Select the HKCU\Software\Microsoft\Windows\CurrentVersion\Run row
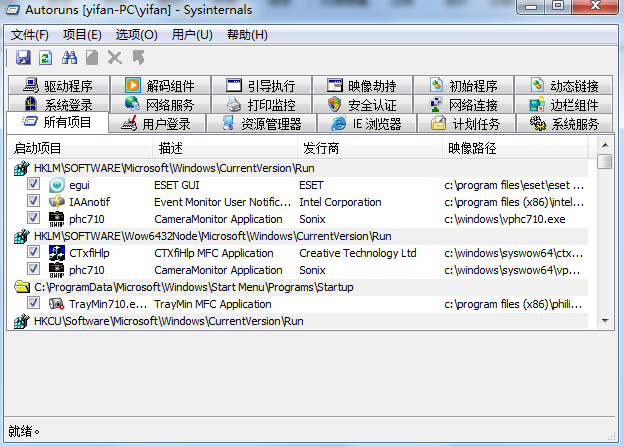This screenshot has height=447, width=624. pos(298,321)
